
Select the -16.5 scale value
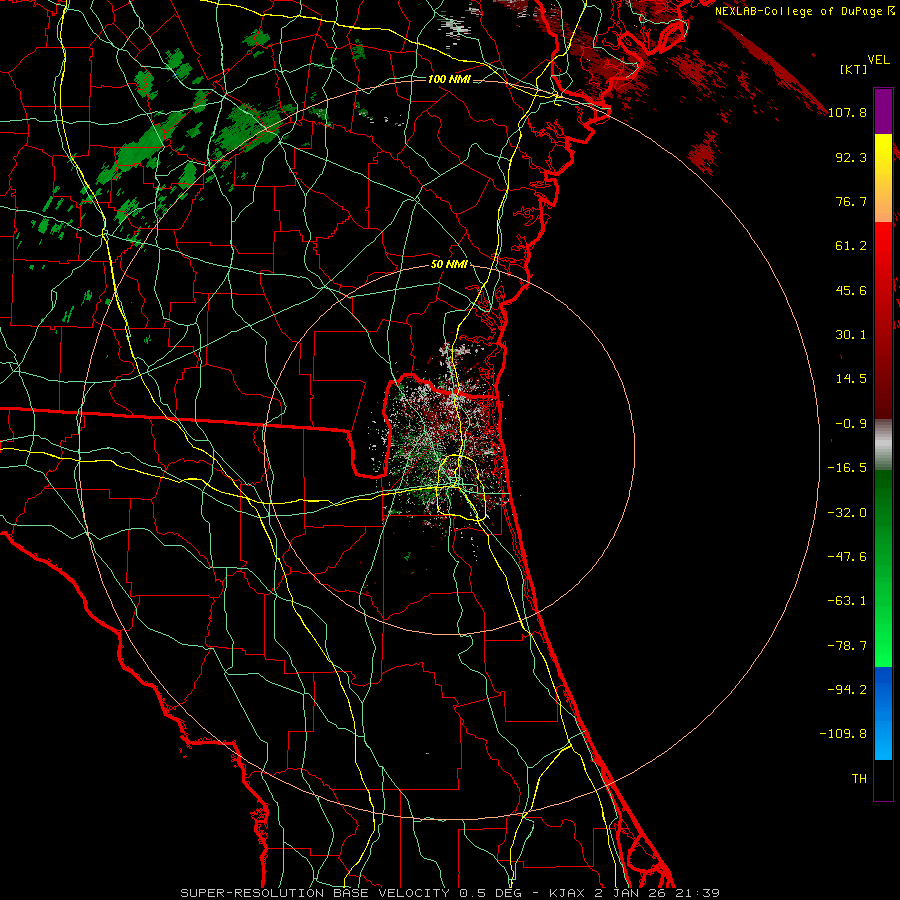[847, 468]
